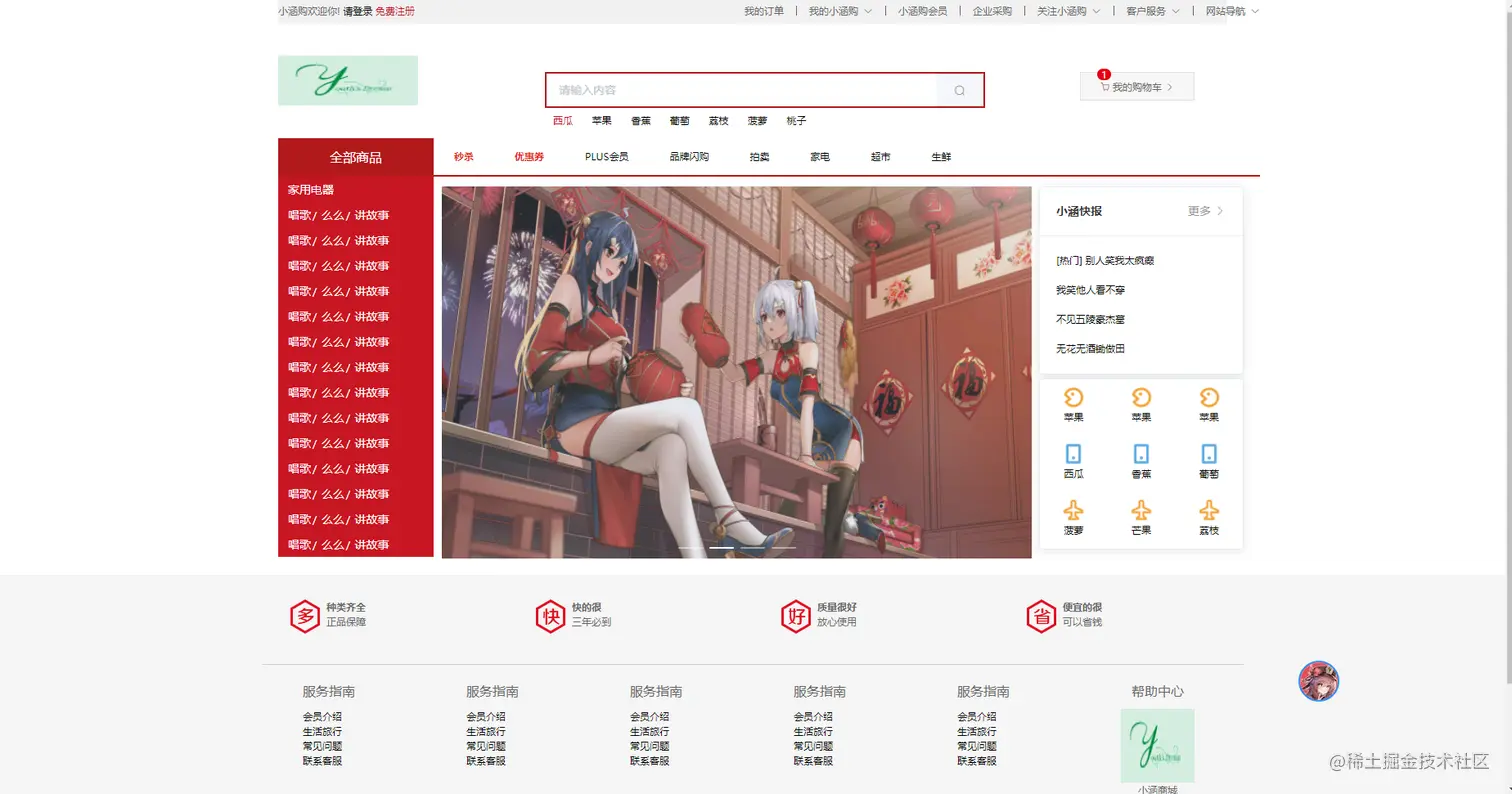Click the 快的很 text

pos(587,607)
